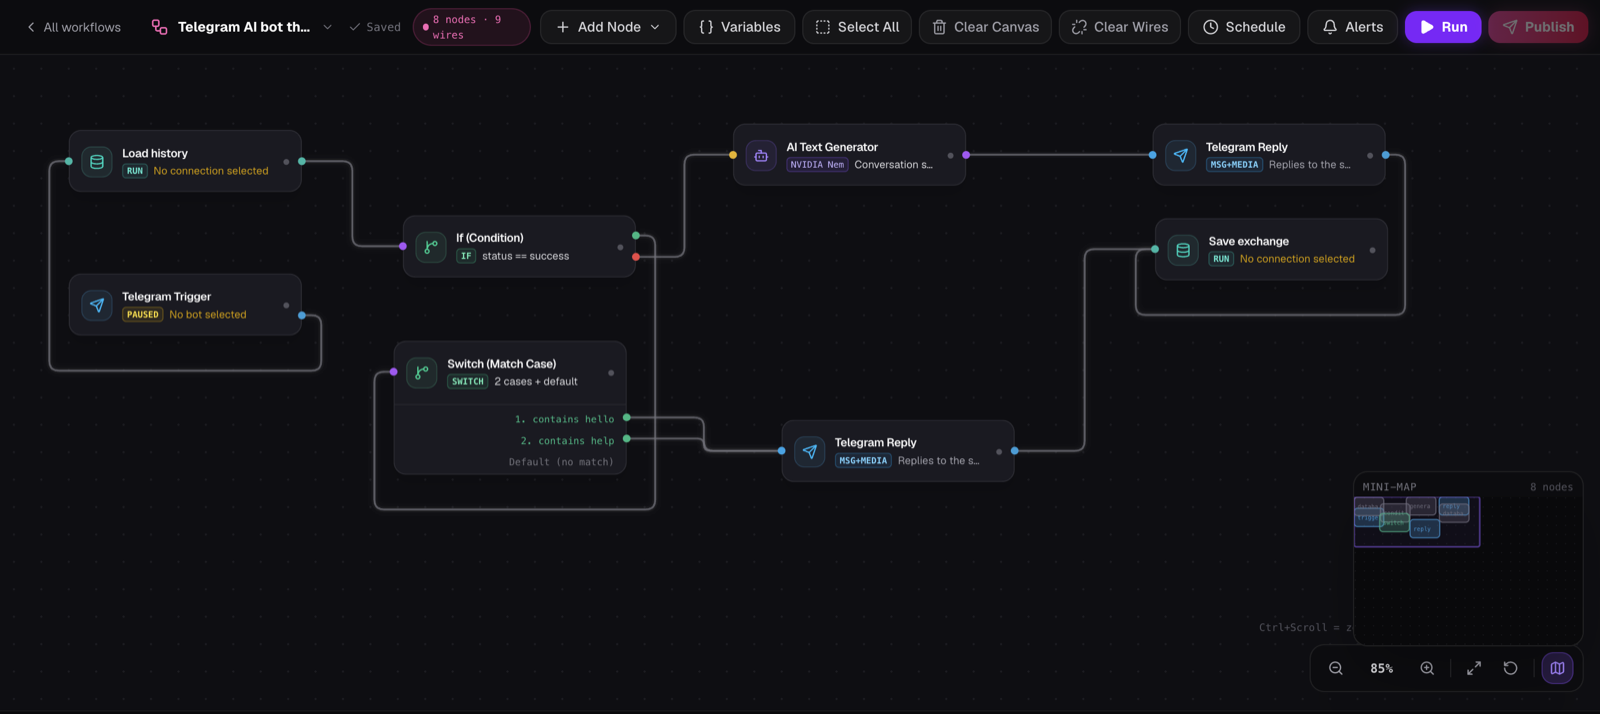This screenshot has height=714, width=1600.
Task: Click Select All in the toolbar
Action: pos(857,27)
